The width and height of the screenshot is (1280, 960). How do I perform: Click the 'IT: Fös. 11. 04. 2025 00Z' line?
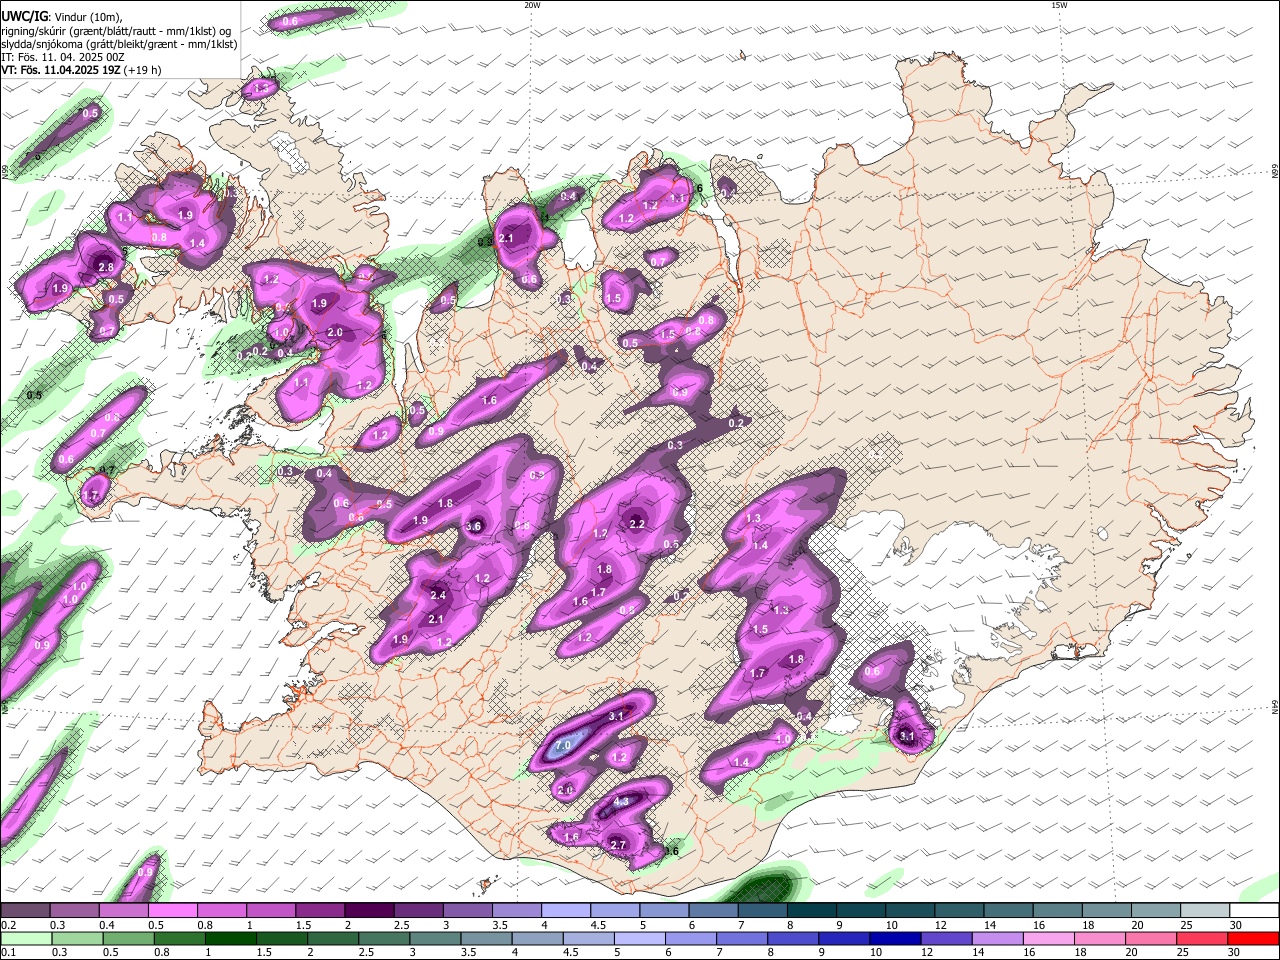(64, 57)
